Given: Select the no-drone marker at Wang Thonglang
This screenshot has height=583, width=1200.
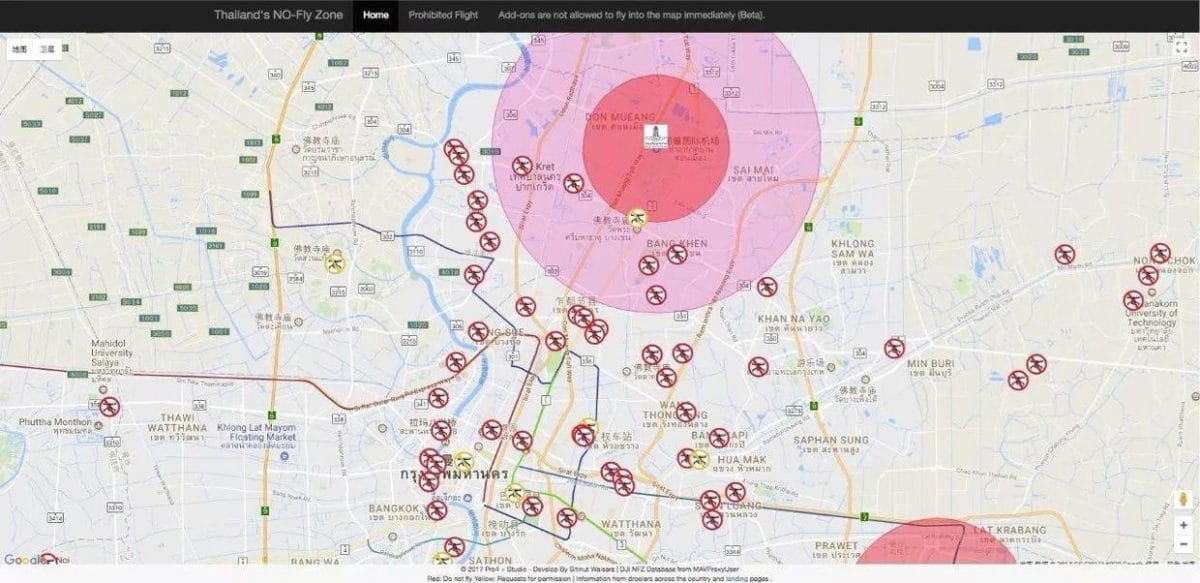Looking at the screenshot, I should 686,412.
